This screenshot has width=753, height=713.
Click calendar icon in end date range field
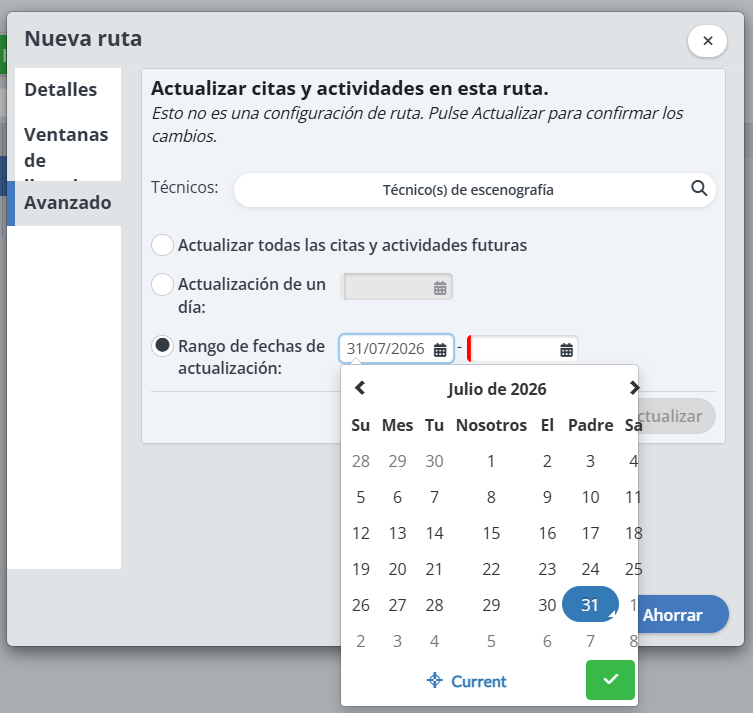coord(566,350)
